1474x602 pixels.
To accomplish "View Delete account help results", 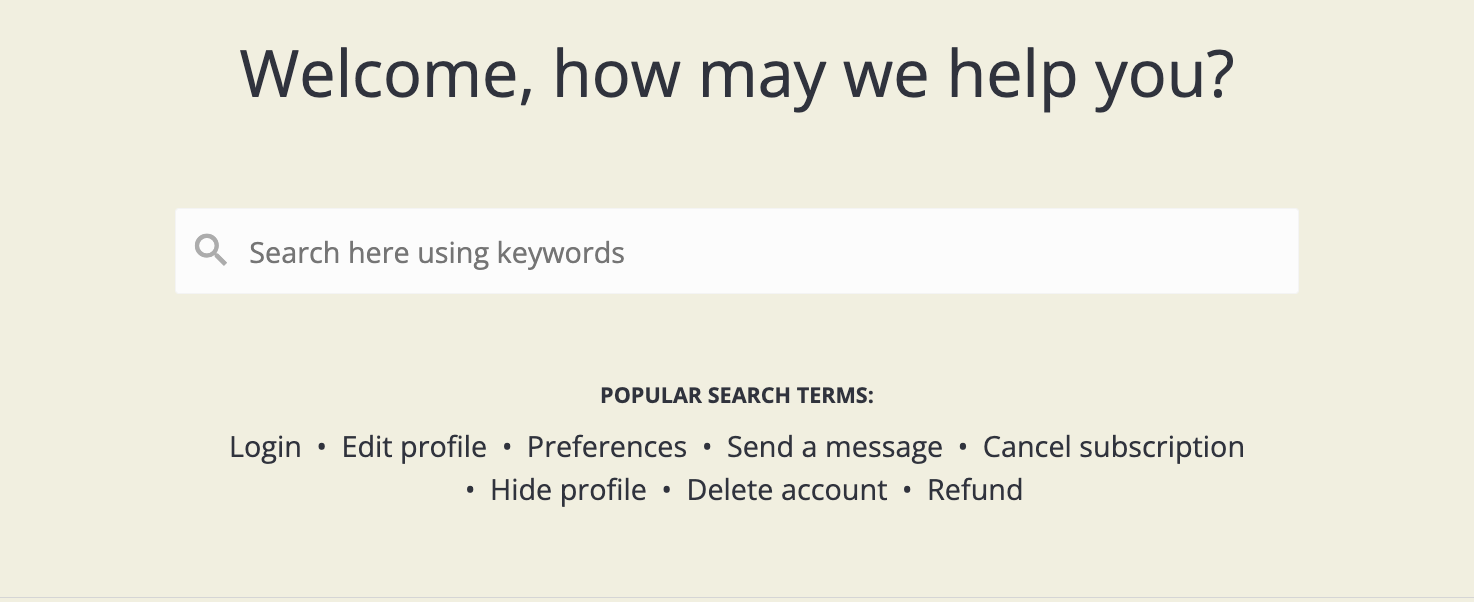I will pyautogui.click(x=787, y=490).
